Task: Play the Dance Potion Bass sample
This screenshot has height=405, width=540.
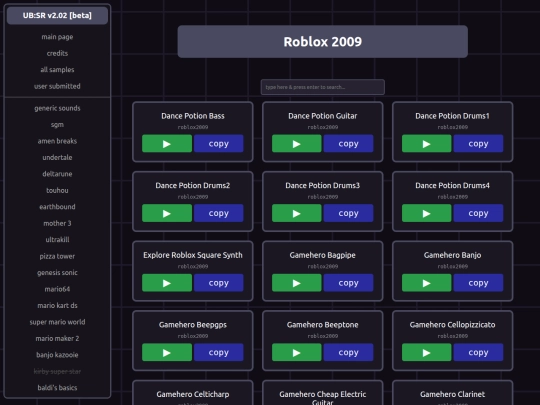Action: 167,144
